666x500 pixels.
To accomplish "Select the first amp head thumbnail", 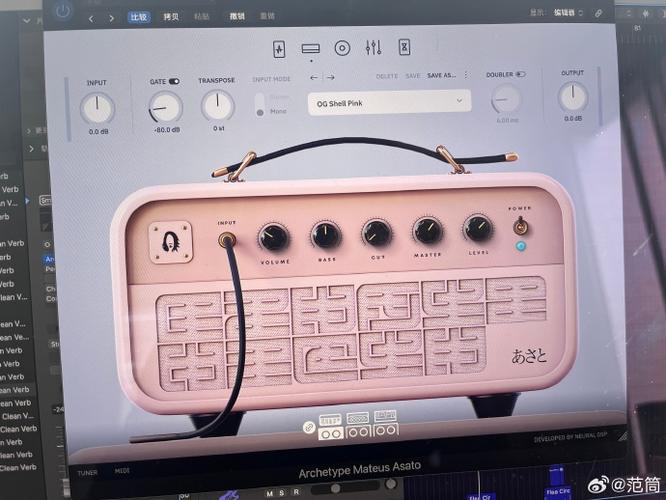I will point(330,420).
